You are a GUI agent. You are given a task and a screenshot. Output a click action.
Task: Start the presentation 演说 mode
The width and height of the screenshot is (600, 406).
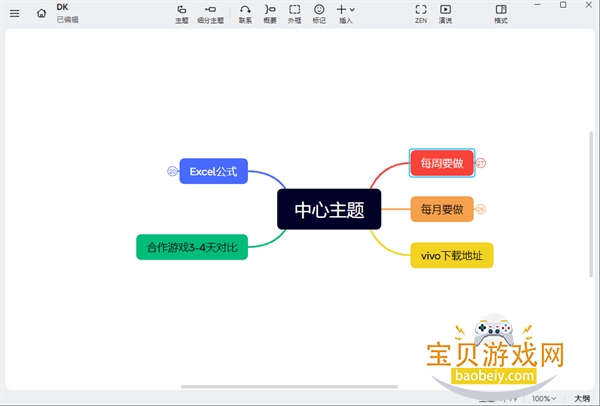pos(445,14)
